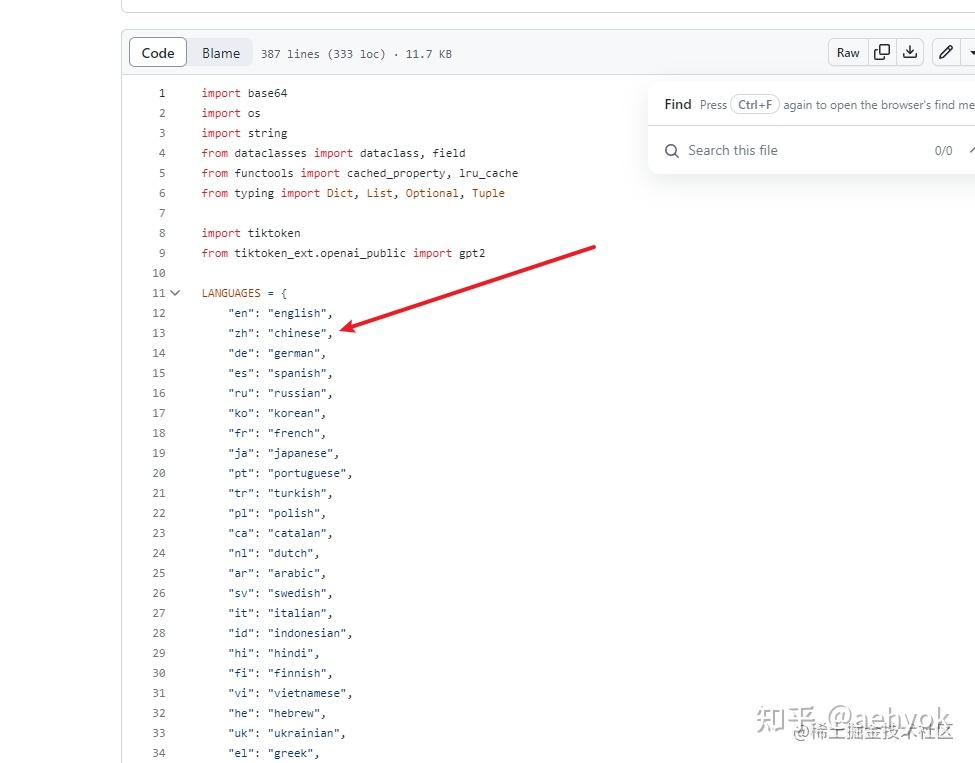The height and width of the screenshot is (763, 975).
Task: Select line number 34
Action: (x=159, y=753)
